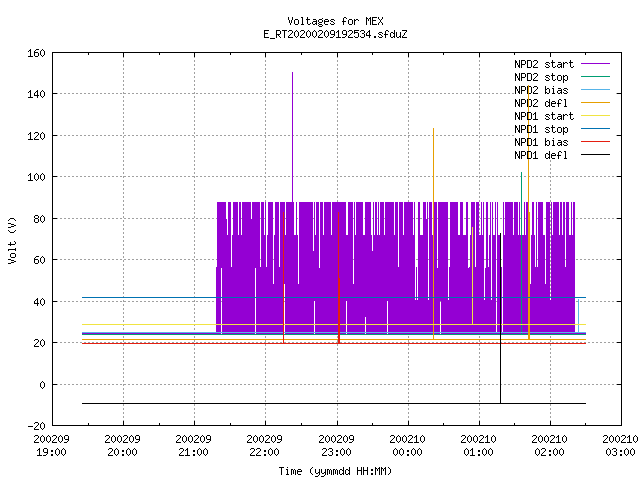Click the 'NPD2 start' legend label
Screen dimensions: 640x480
pos(544,64)
